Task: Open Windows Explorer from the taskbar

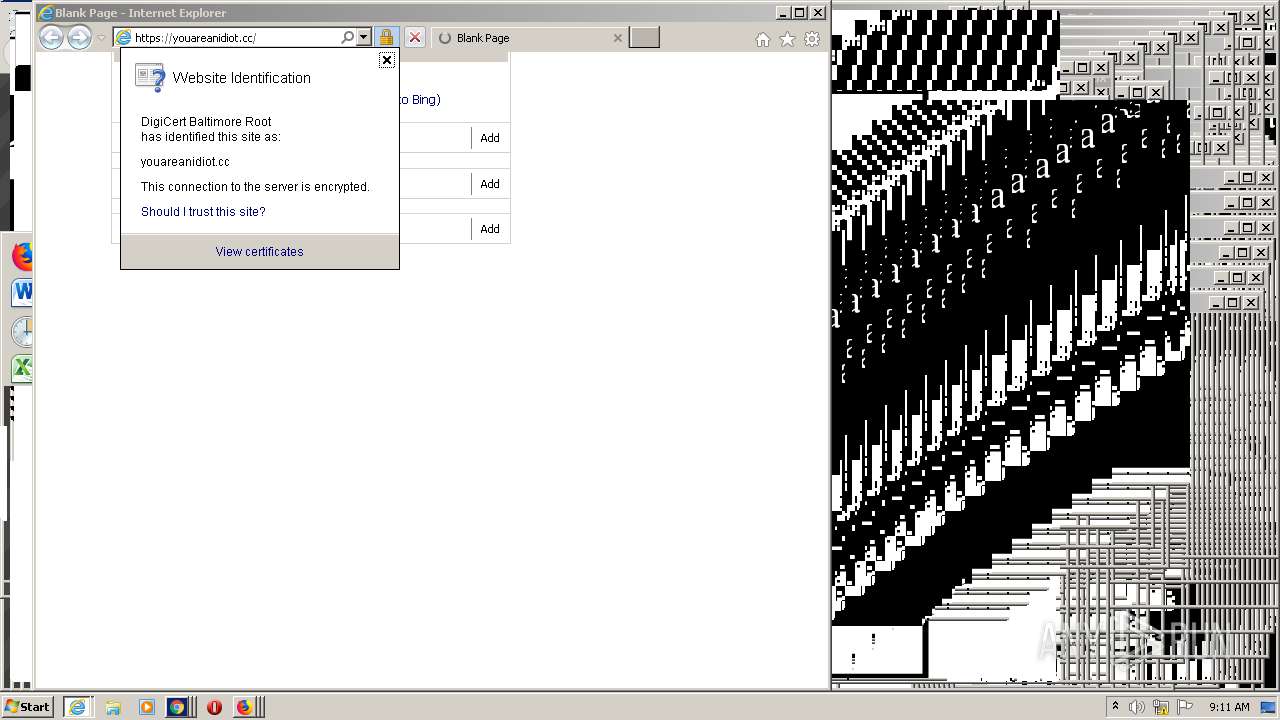Action: tap(113, 707)
